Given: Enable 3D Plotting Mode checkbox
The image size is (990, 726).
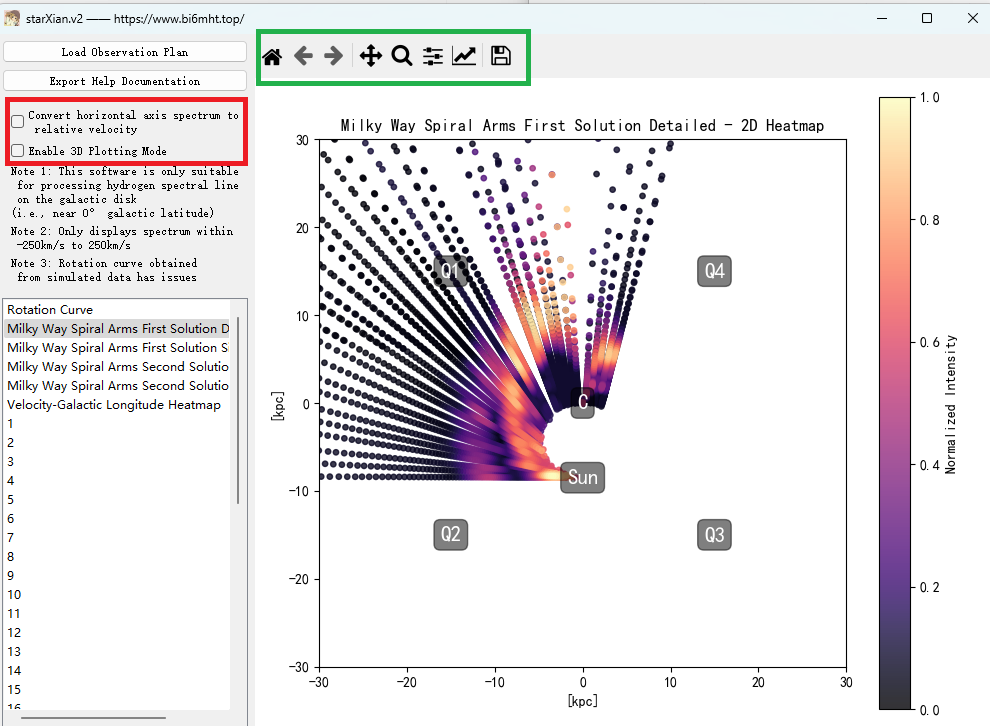Looking at the screenshot, I should pos(18,151).
